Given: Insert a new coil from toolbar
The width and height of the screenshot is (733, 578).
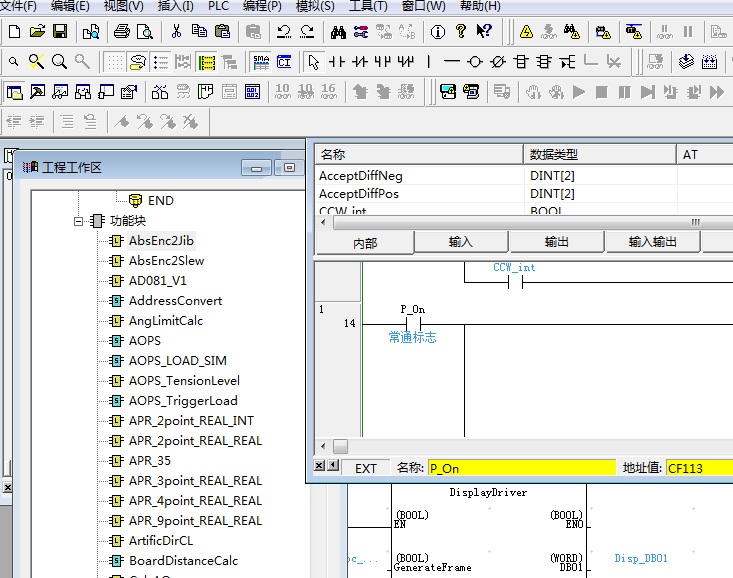Looking at the screenshot, I should 474,62.
